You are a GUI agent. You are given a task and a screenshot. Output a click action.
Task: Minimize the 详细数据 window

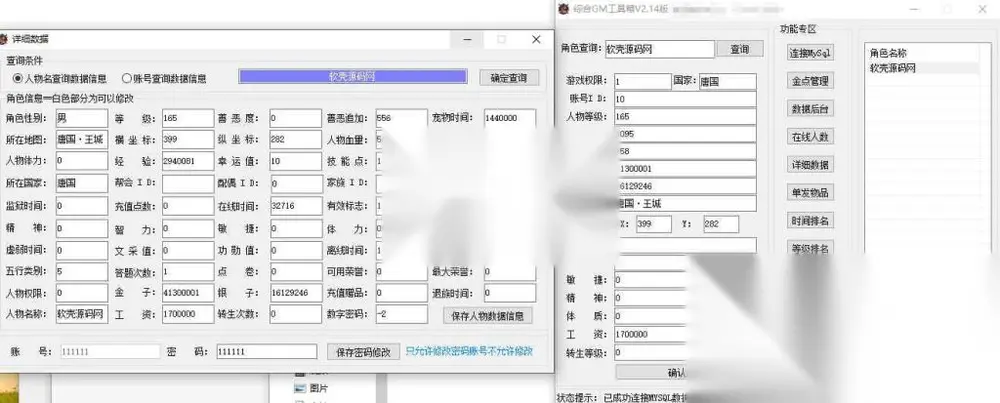click(467, 40)
